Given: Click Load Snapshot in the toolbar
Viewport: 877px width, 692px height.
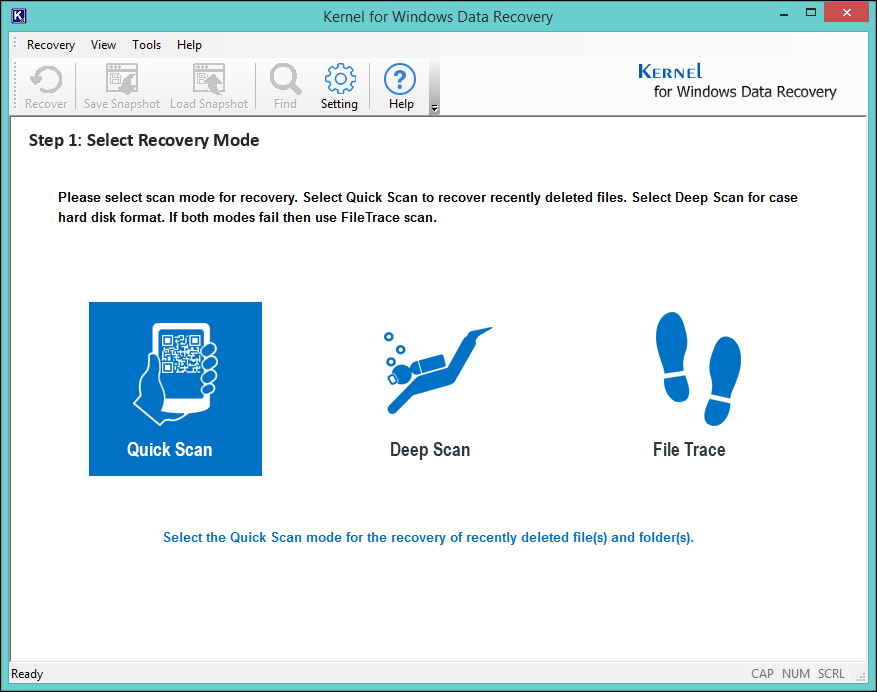Looking at the screenshot, I should tap(209, 87).
